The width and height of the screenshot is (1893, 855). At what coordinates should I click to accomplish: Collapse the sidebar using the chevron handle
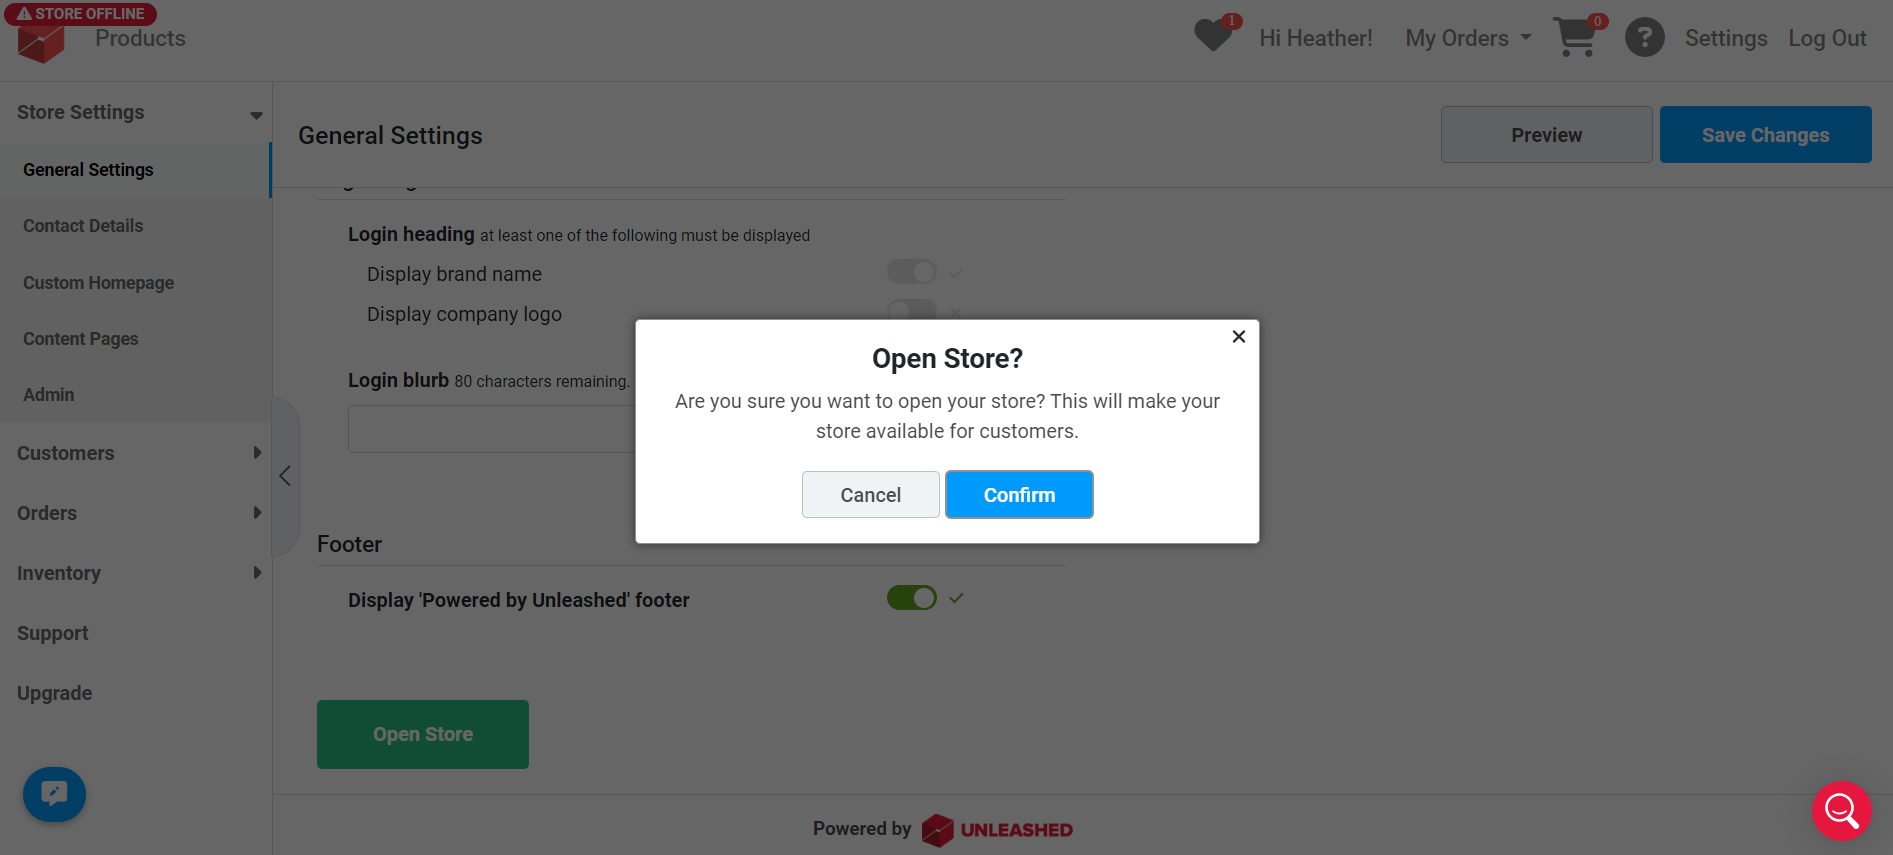(x=285, y=476)
